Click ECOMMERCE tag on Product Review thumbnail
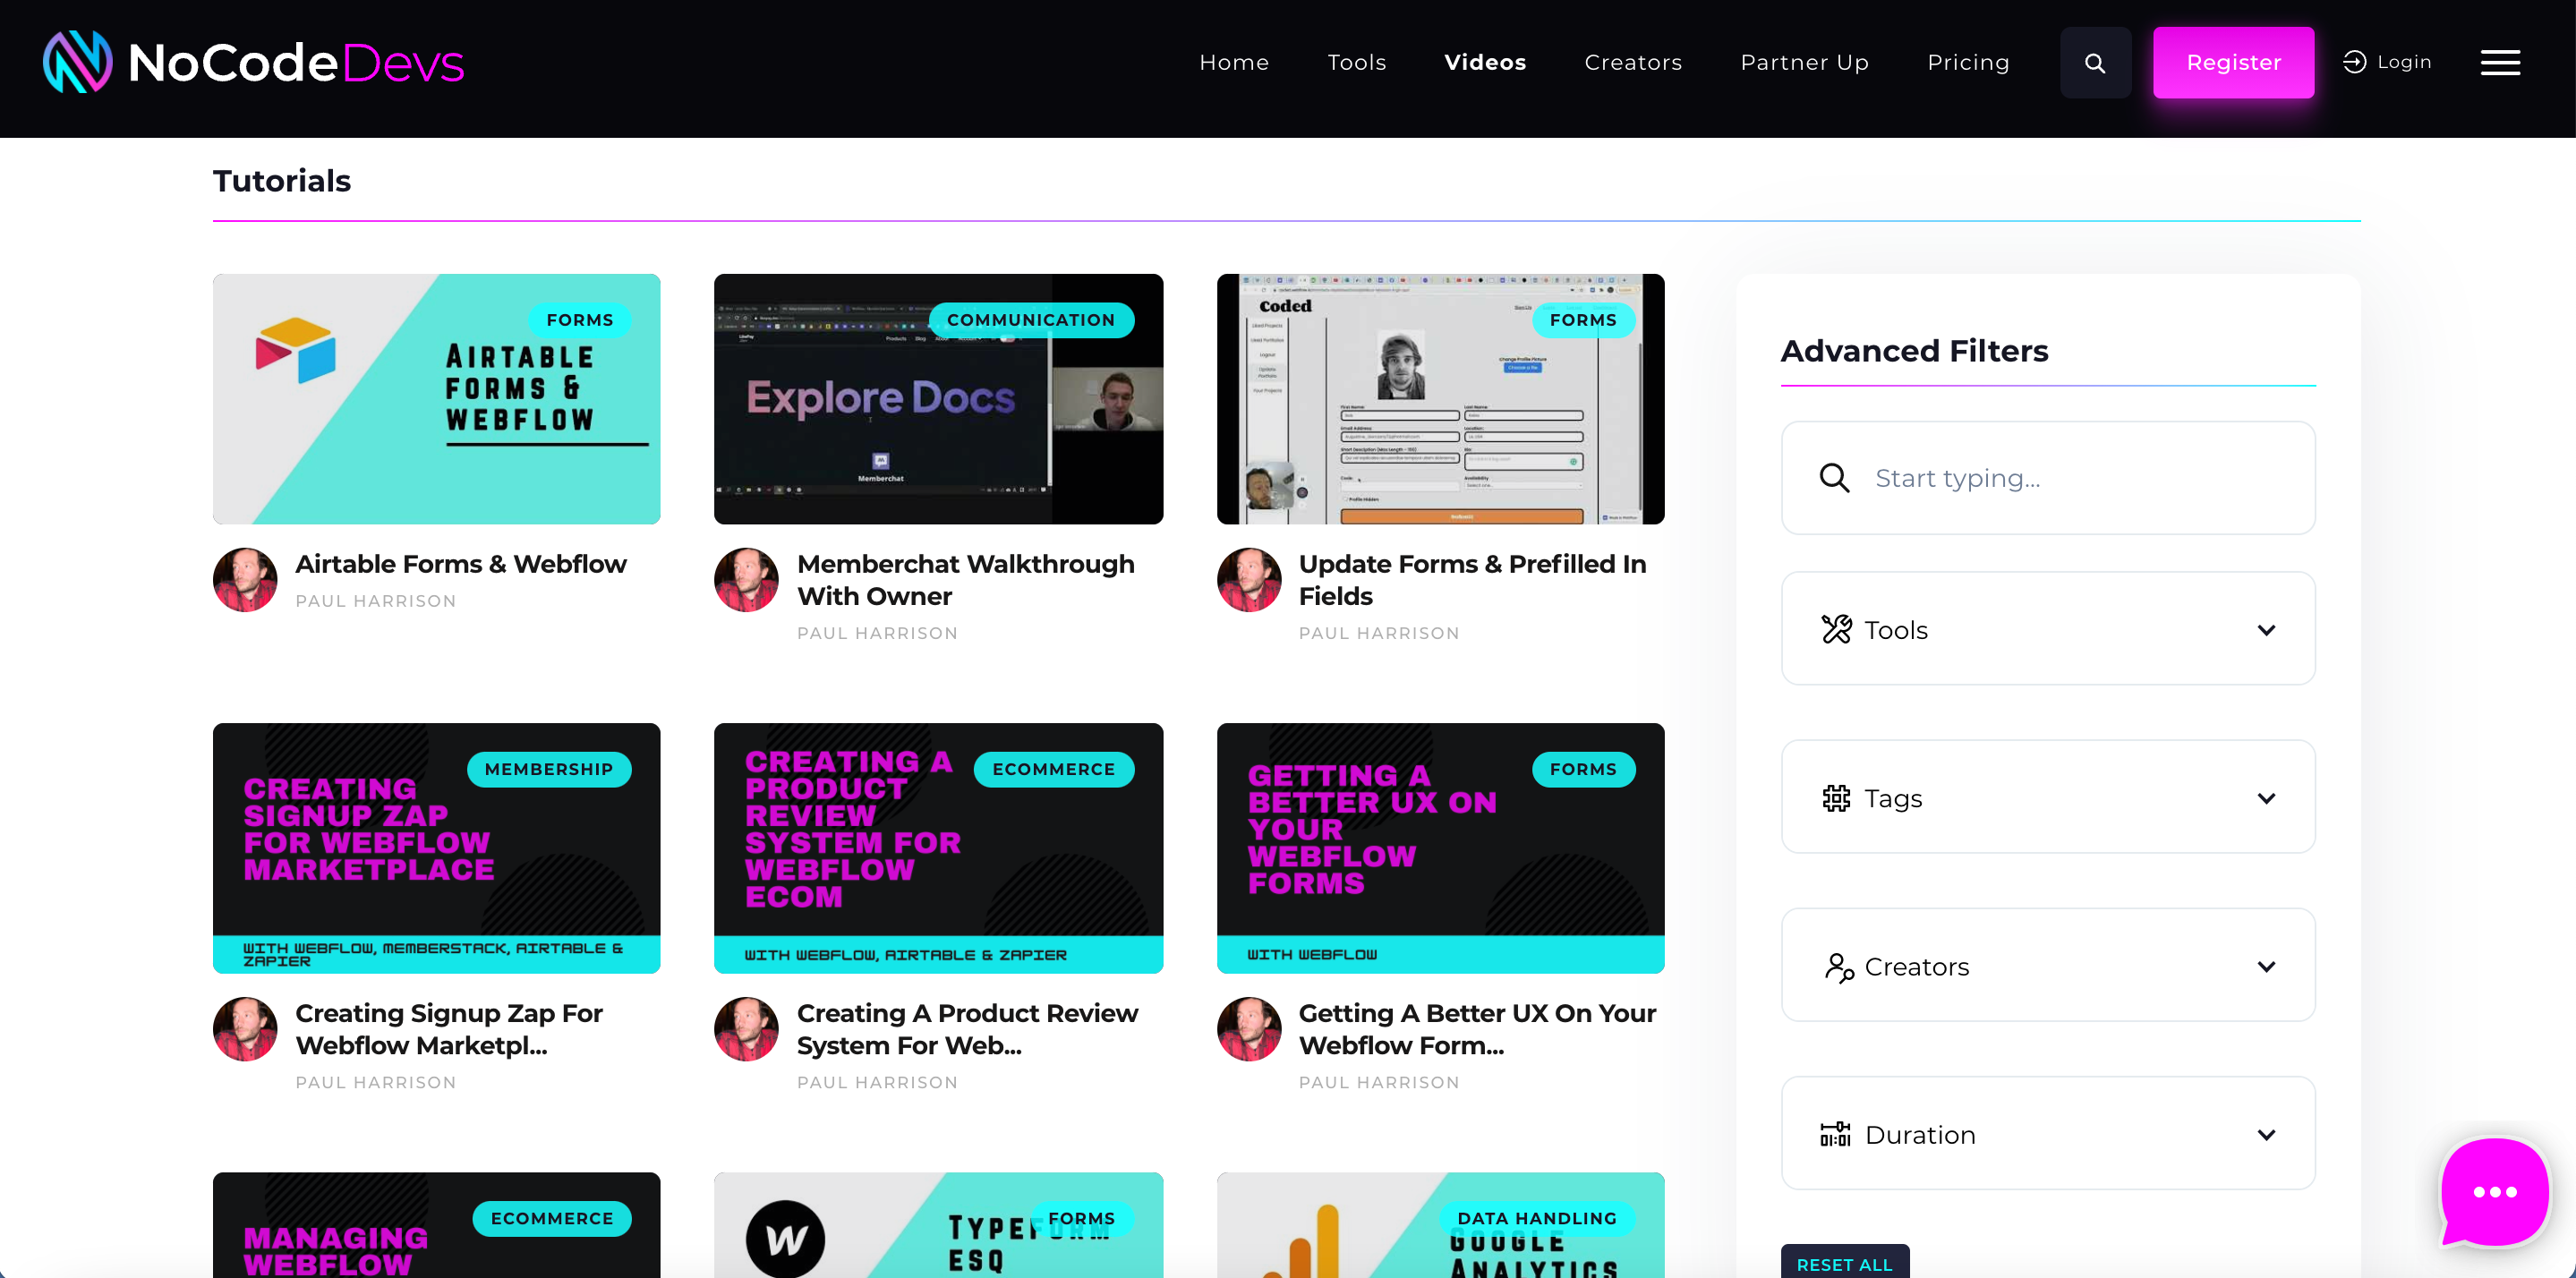Screen dimensions: 2576x1278 click(x=1054, y=769)
